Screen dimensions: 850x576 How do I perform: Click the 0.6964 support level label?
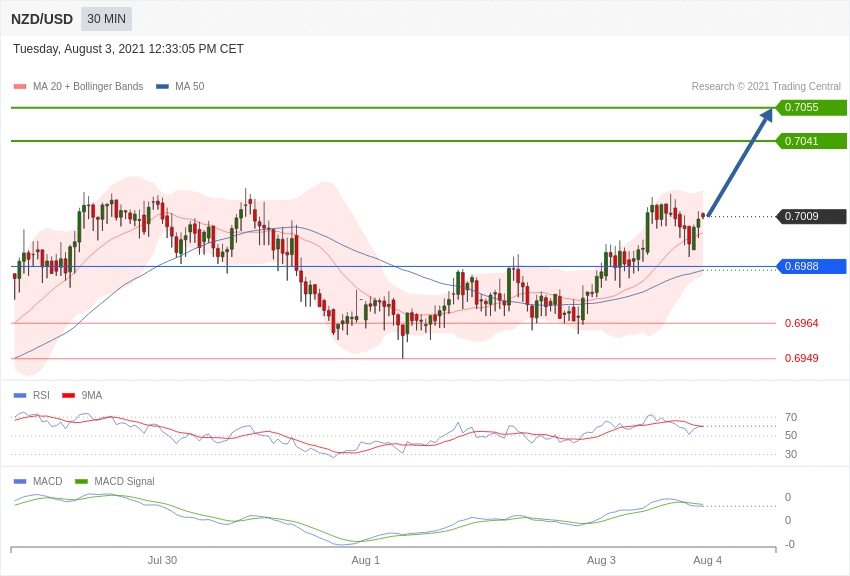tap(801, 323)
